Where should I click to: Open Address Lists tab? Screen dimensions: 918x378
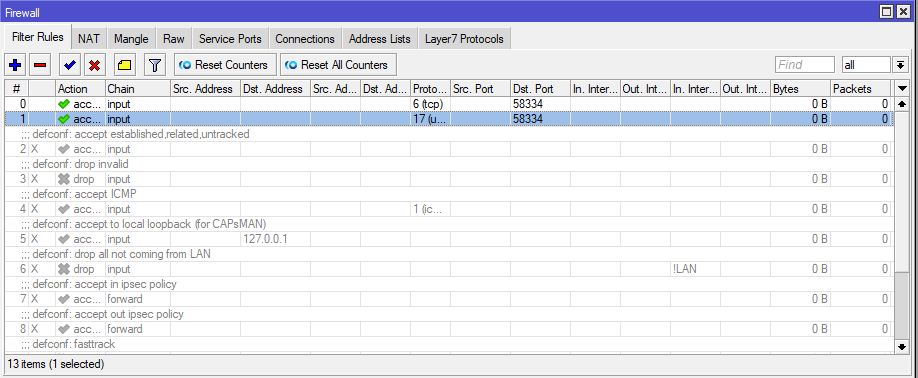[x=379, y=39]
